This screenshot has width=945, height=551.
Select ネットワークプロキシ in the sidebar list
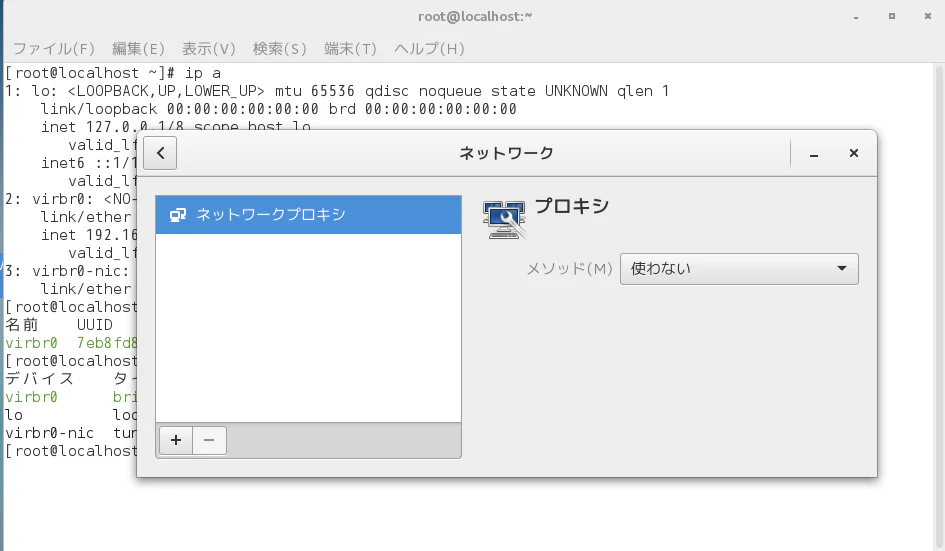click(x=309, y=215)
